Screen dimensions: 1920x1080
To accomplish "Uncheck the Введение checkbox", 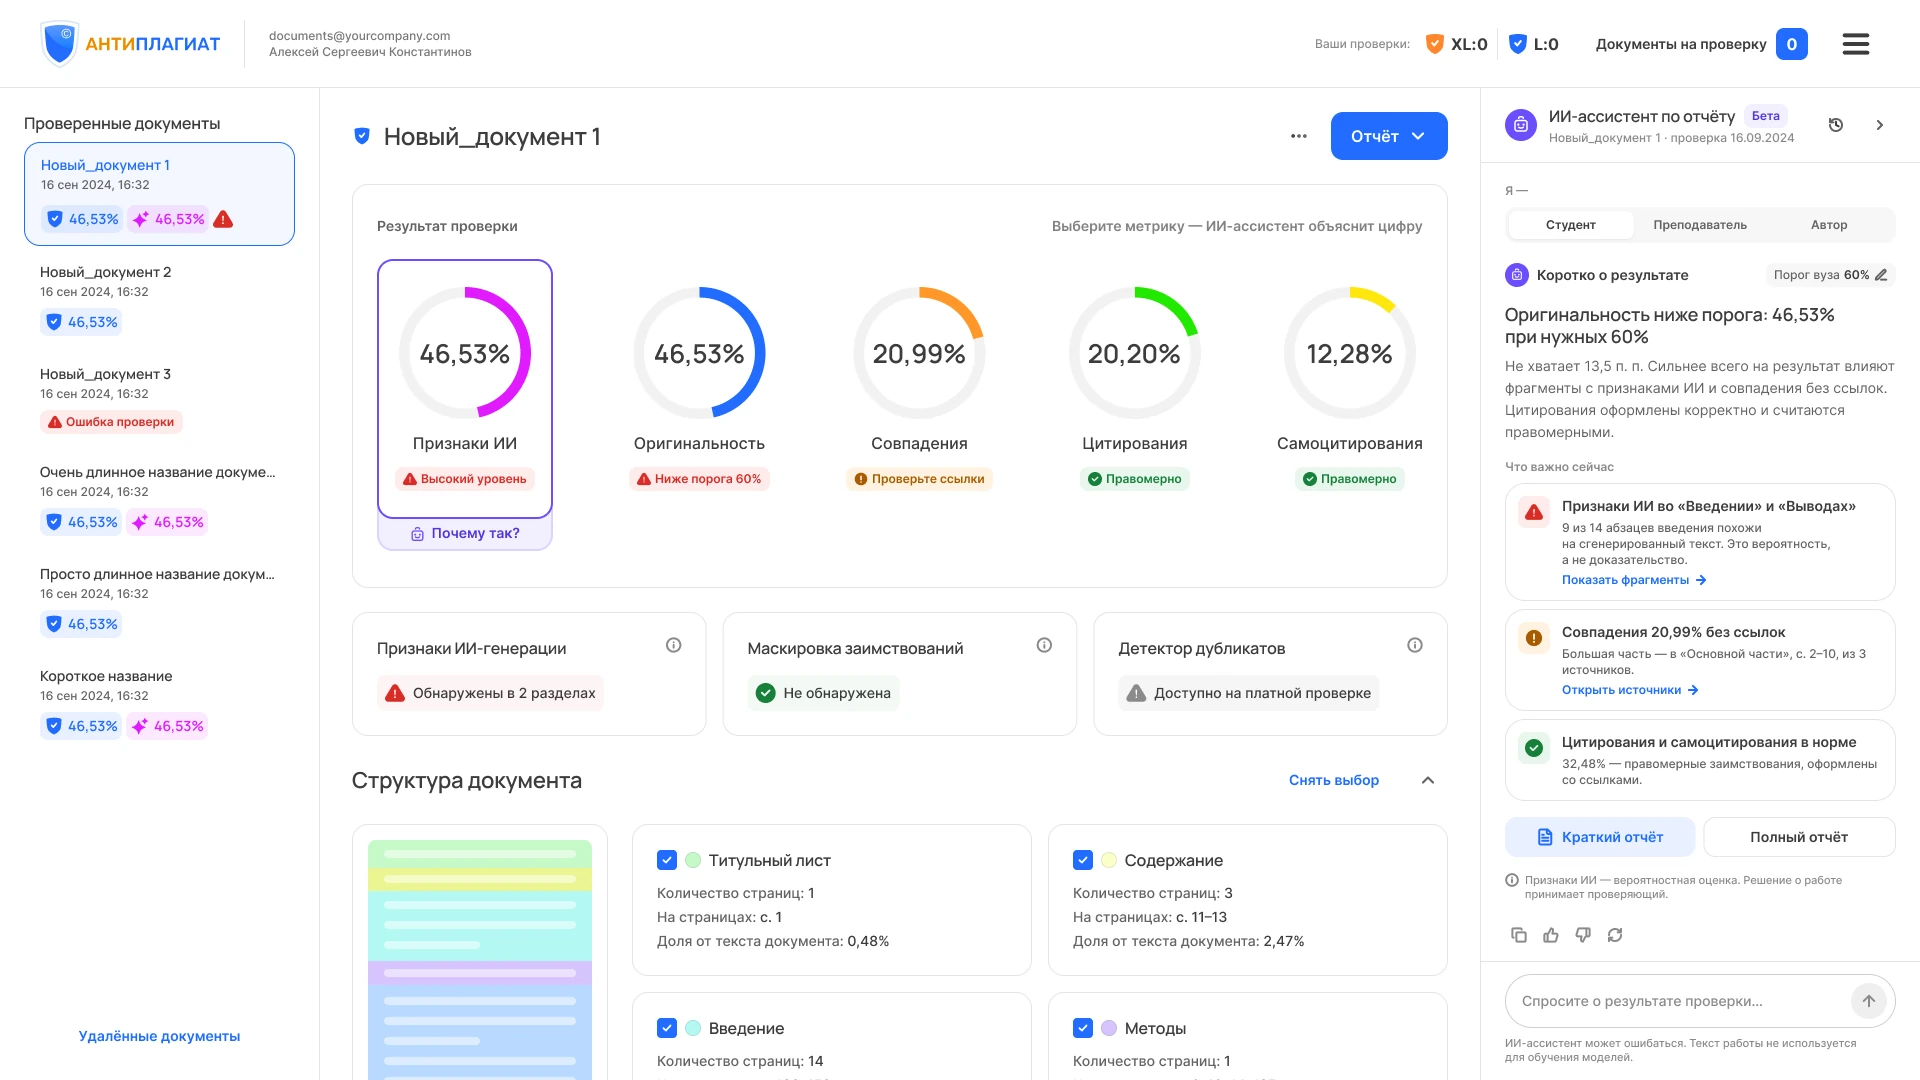I will click(x=667, y=1028).
